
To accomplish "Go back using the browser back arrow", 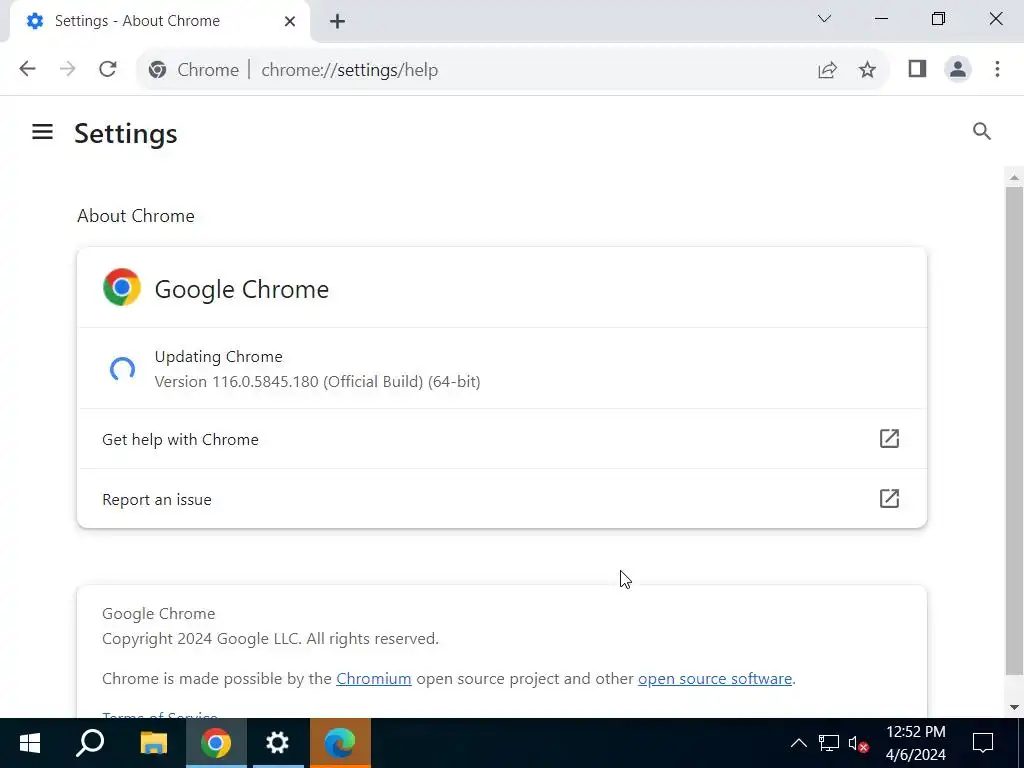I will 27,69.
